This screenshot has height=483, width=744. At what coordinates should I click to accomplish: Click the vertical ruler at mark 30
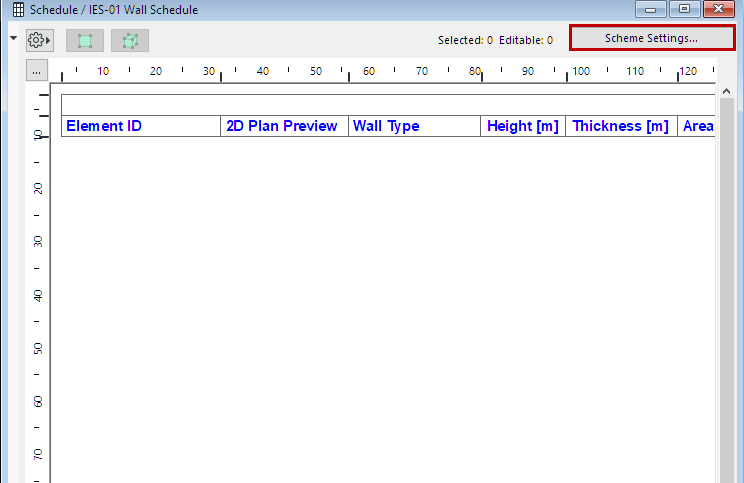click(38, 242)
